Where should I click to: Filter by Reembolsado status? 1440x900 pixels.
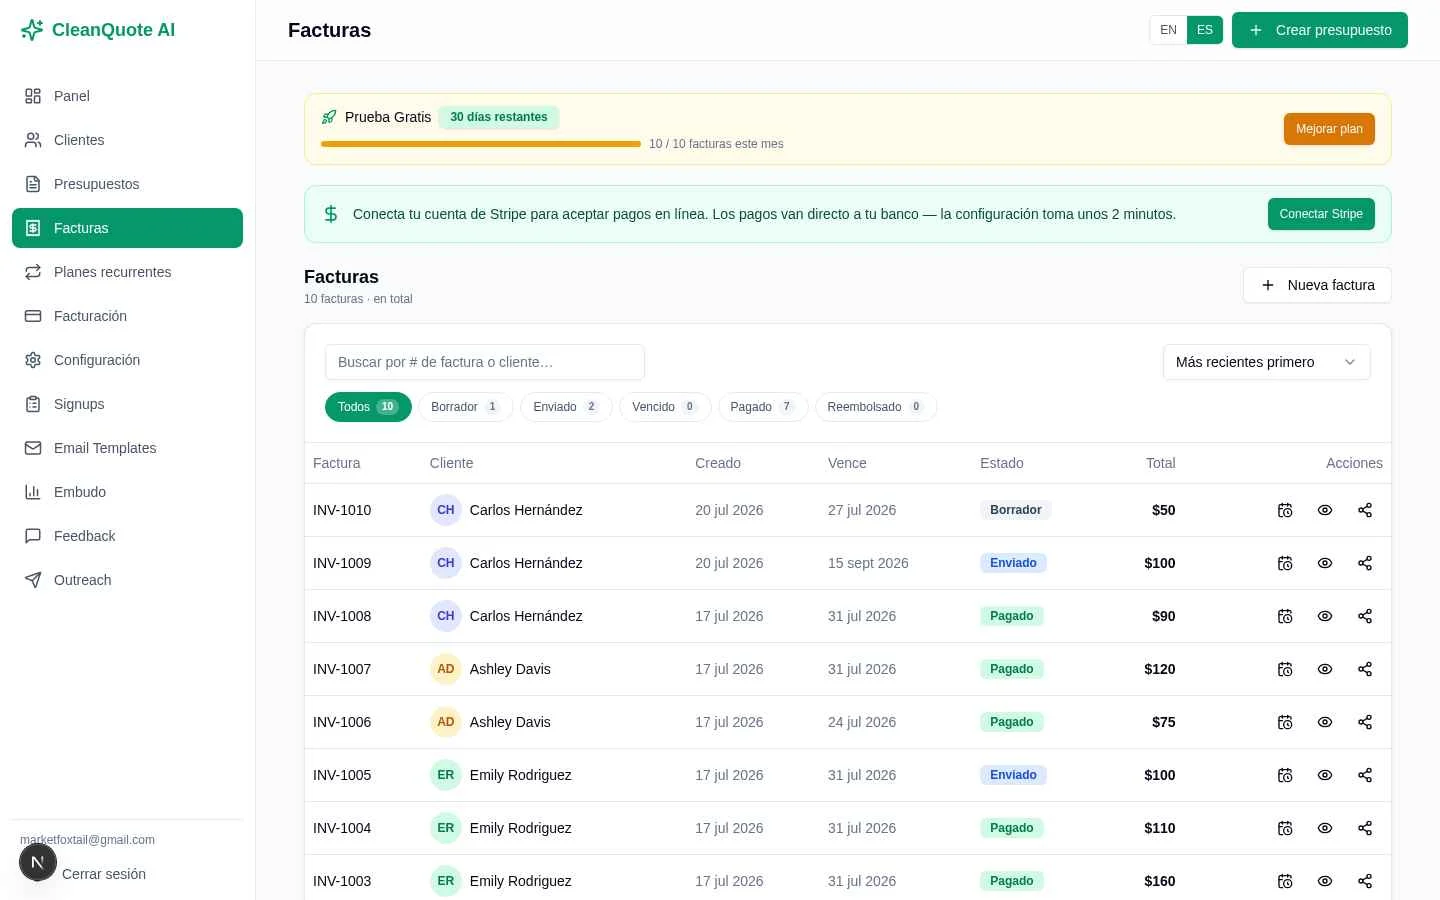click(x=876, y=407)
